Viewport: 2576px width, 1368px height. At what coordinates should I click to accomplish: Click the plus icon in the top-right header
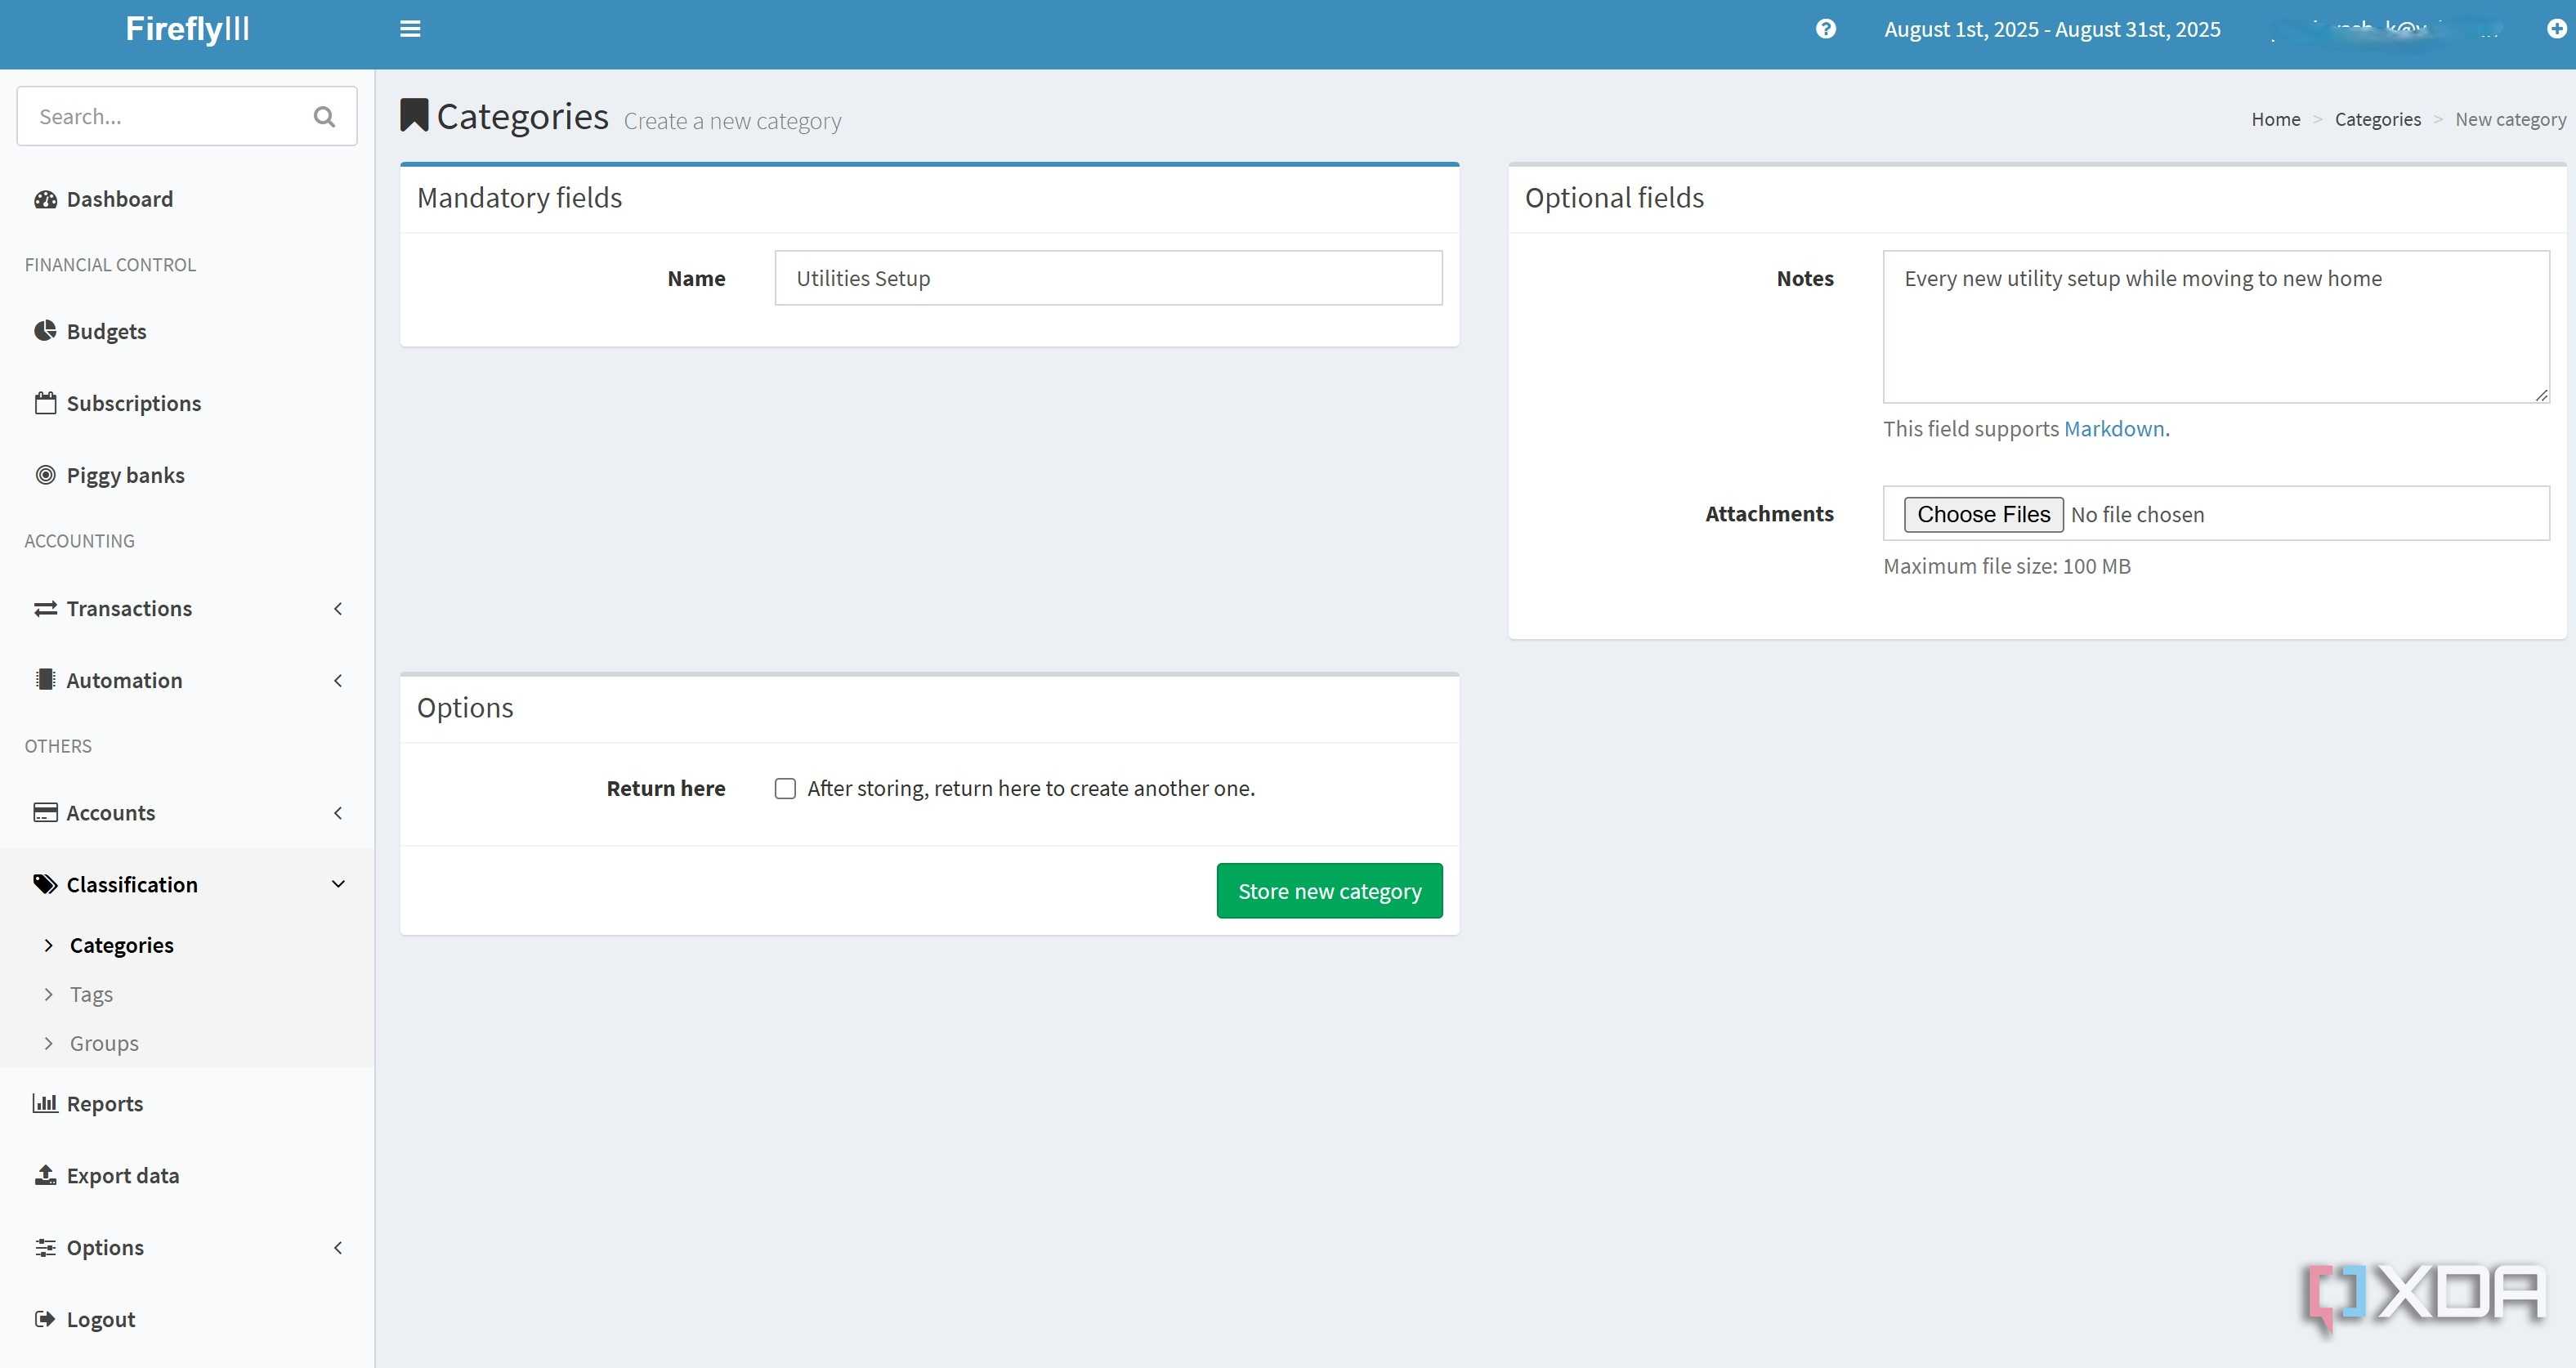point(2556,29)
